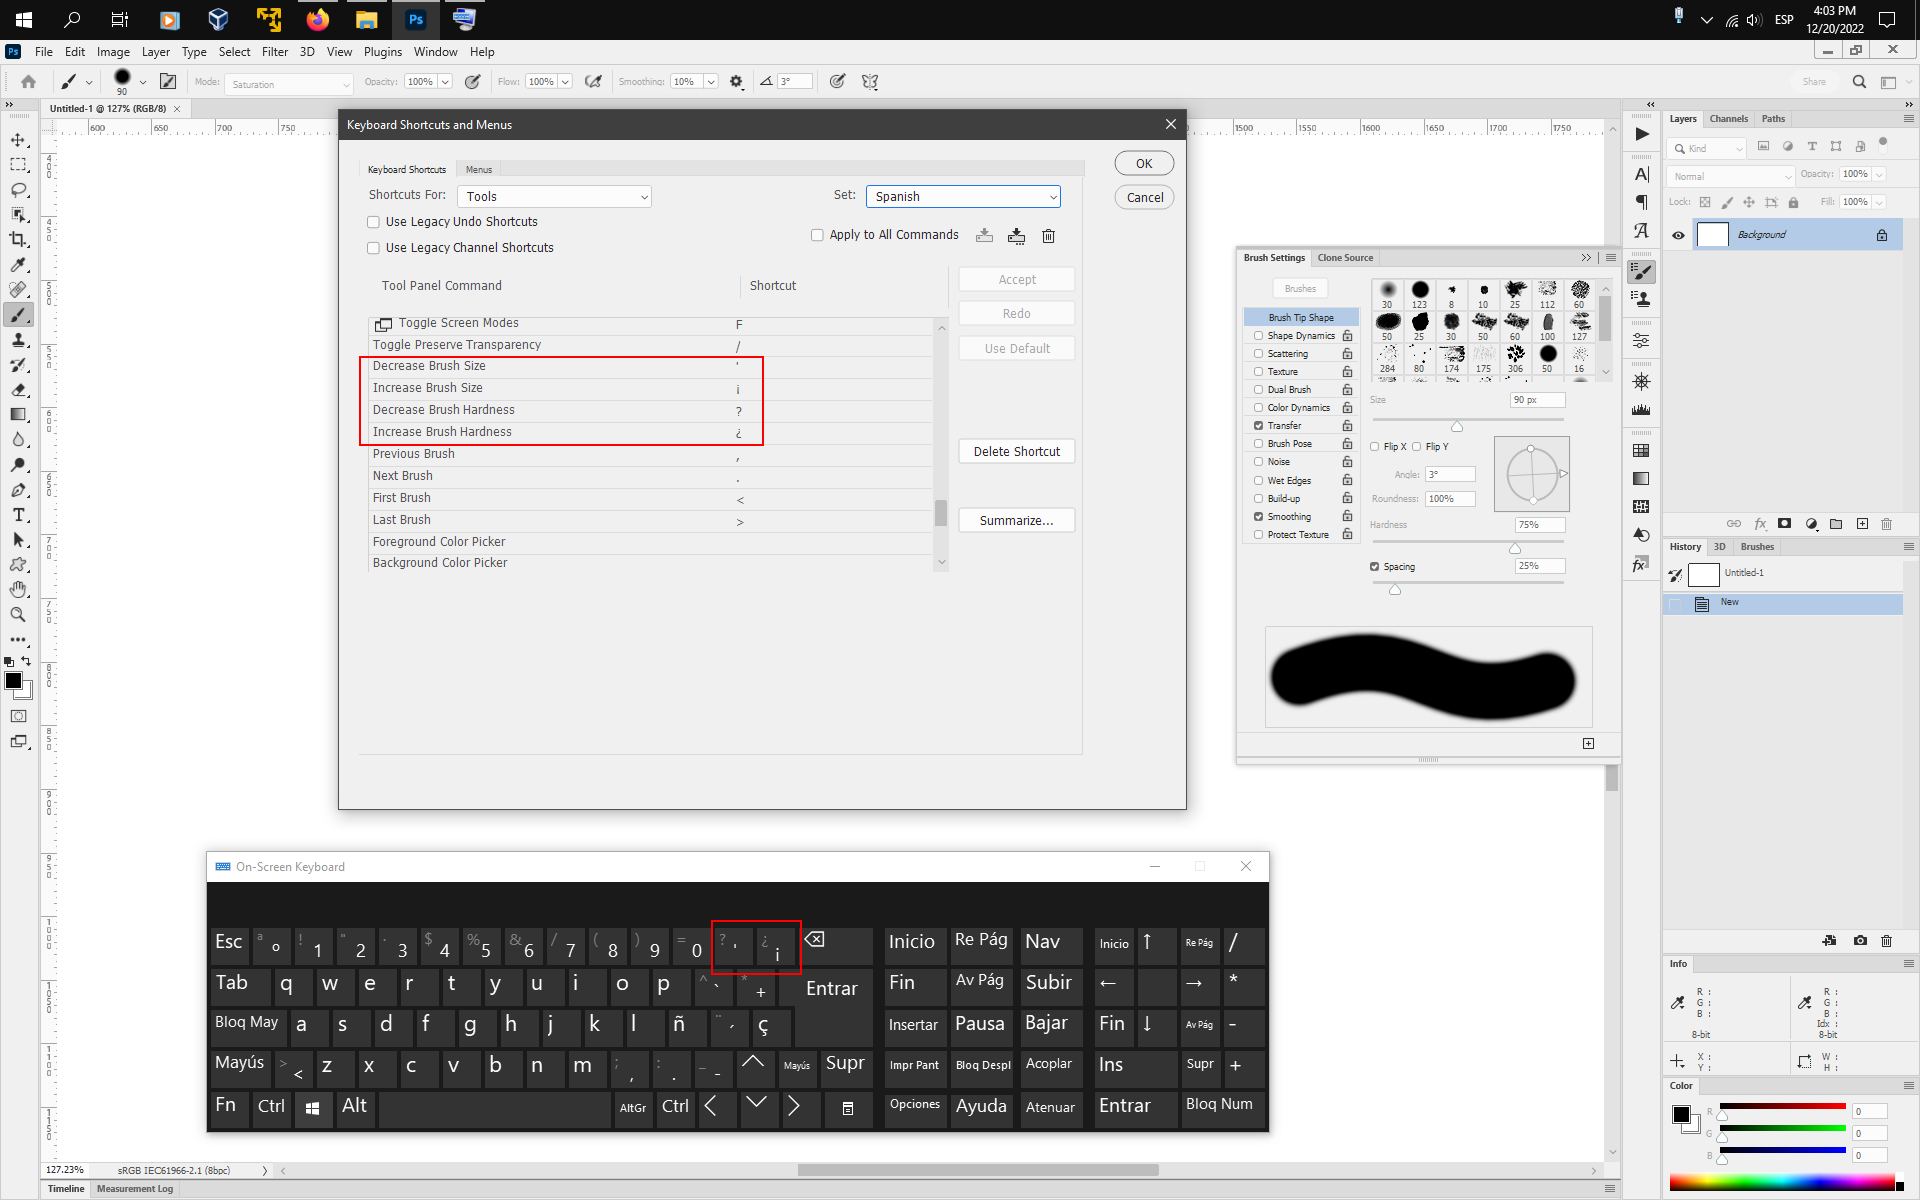The image size is (1920, 1200).
Task: Enable the Wet Edges brush option
Action: coord(1258,480)
